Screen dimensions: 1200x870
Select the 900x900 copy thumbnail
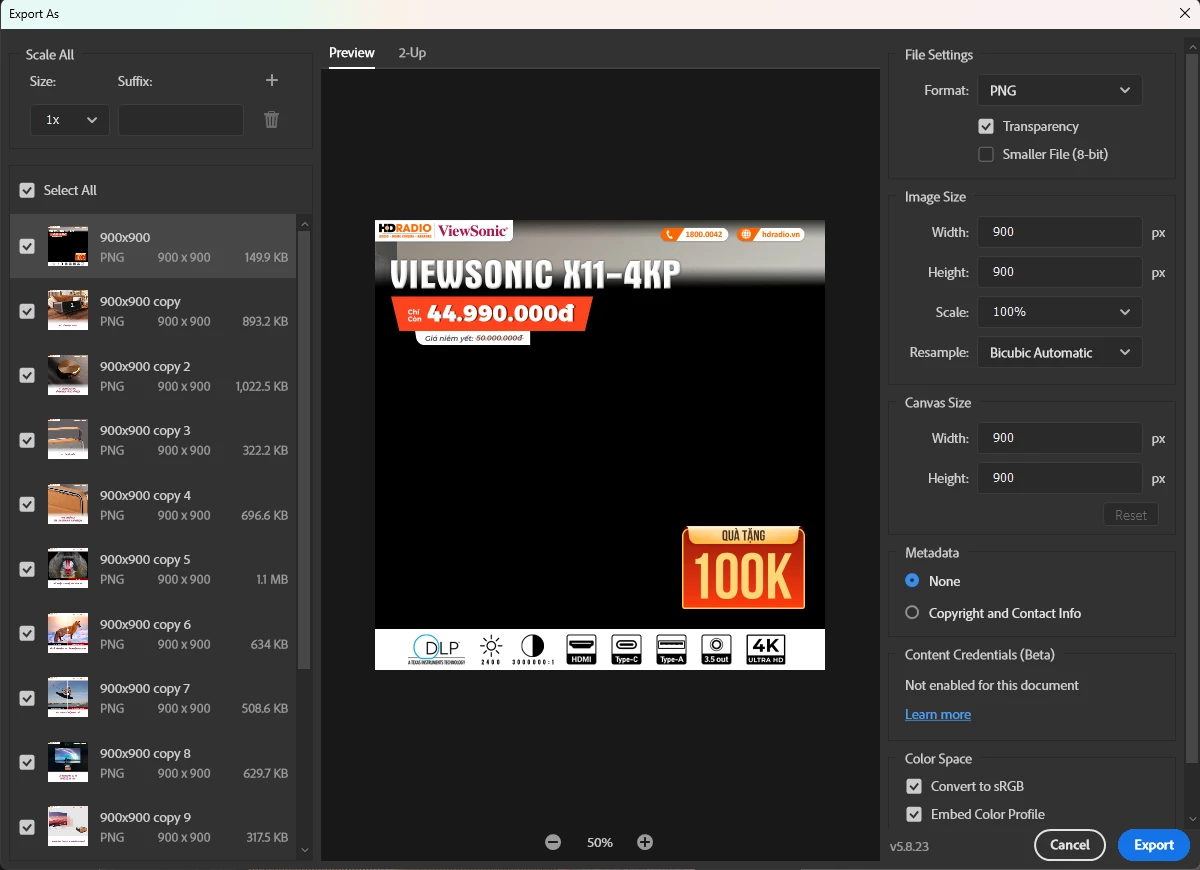(68, 311)
